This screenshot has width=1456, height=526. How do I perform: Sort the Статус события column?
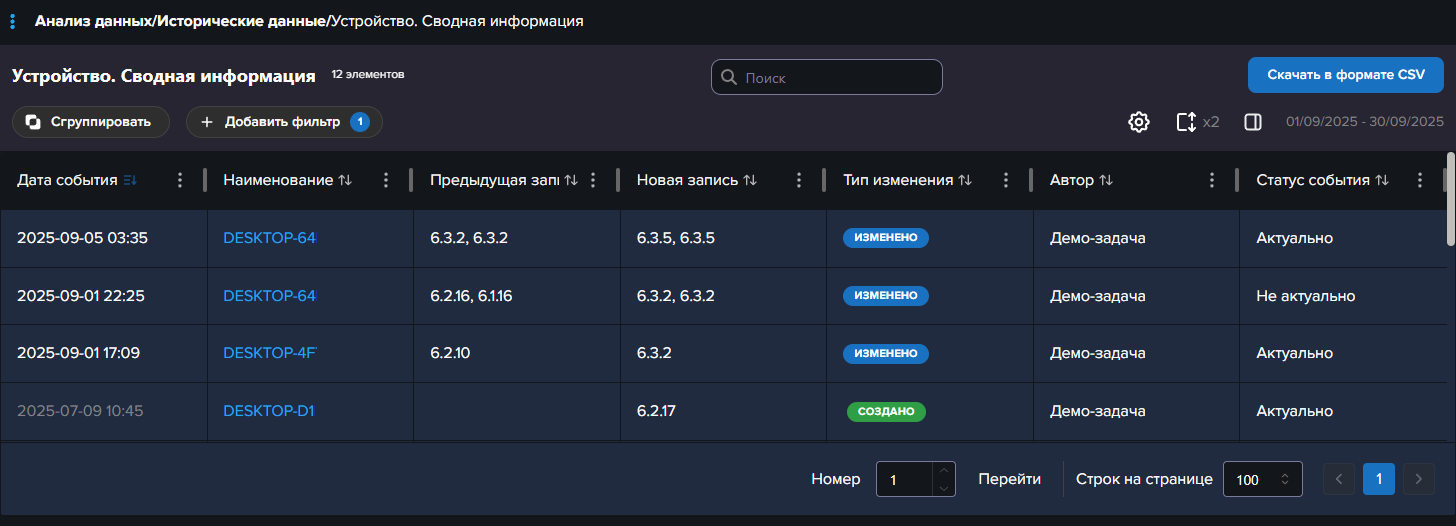1382,180
